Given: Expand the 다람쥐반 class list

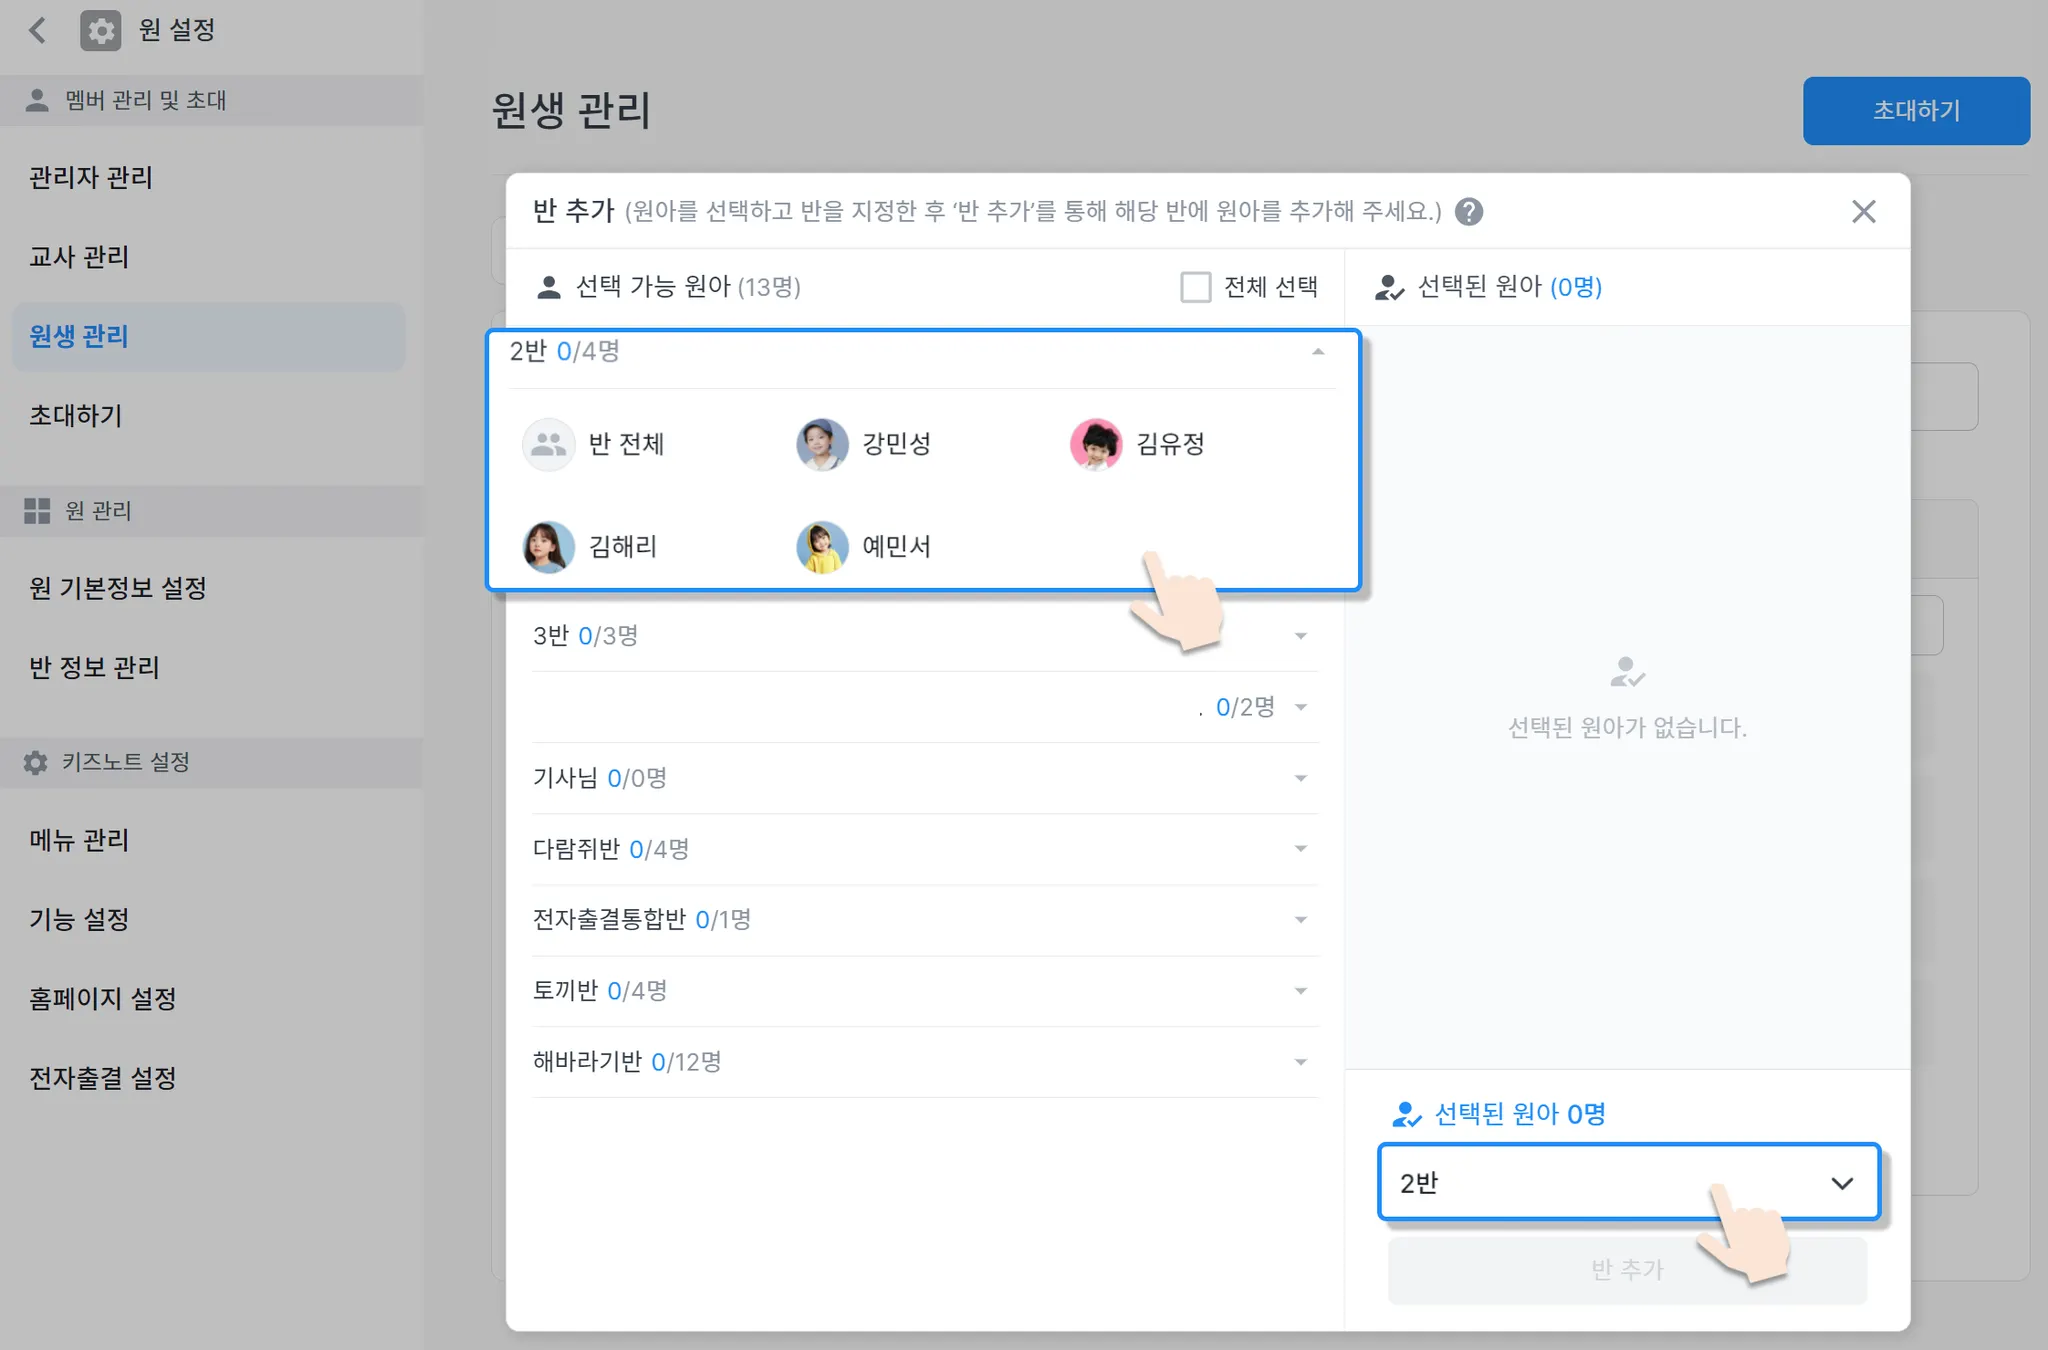Looking at the screenshot, I should tap(1300, 849).
